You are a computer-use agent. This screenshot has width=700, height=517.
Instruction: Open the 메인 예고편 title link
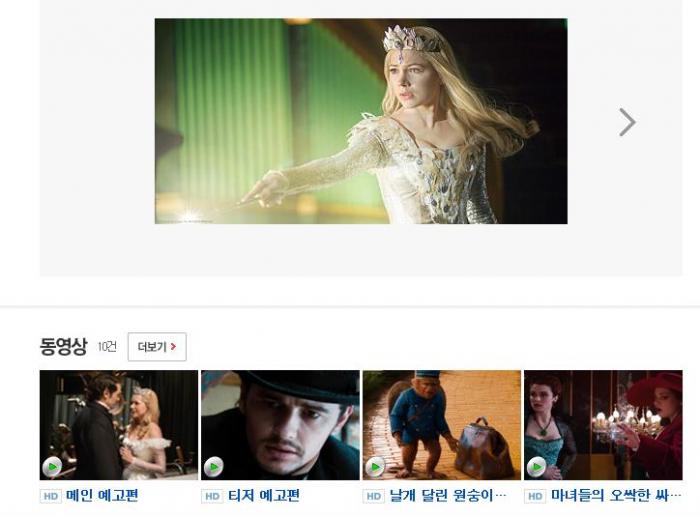102,496
